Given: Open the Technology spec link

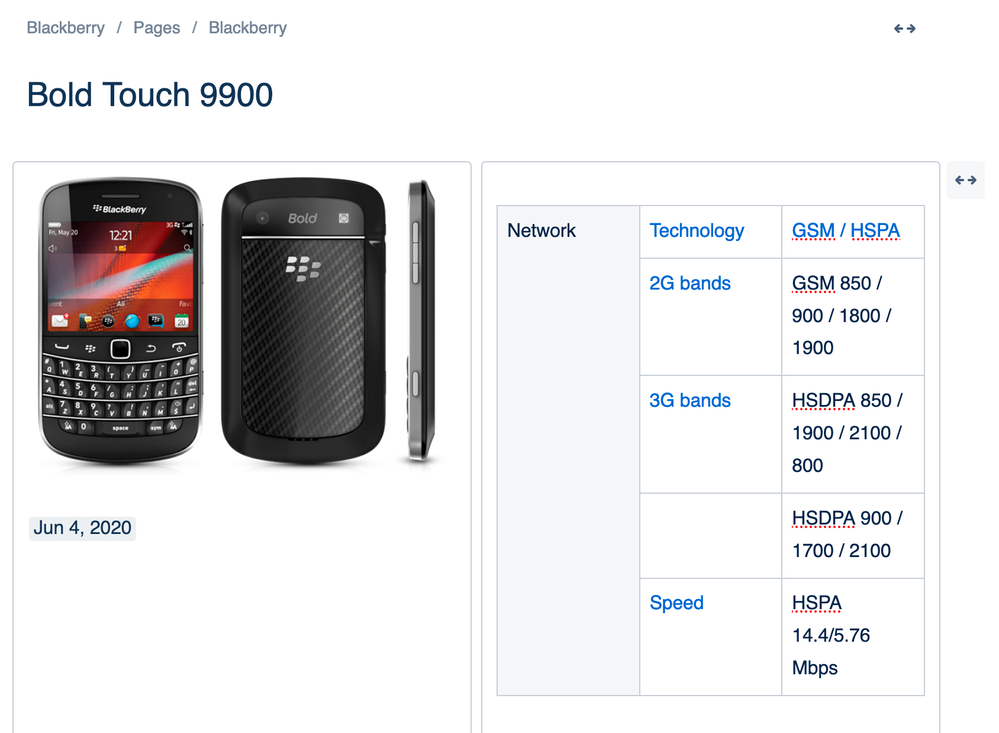Looking at the screenshot, I should [x=697, y=230].
